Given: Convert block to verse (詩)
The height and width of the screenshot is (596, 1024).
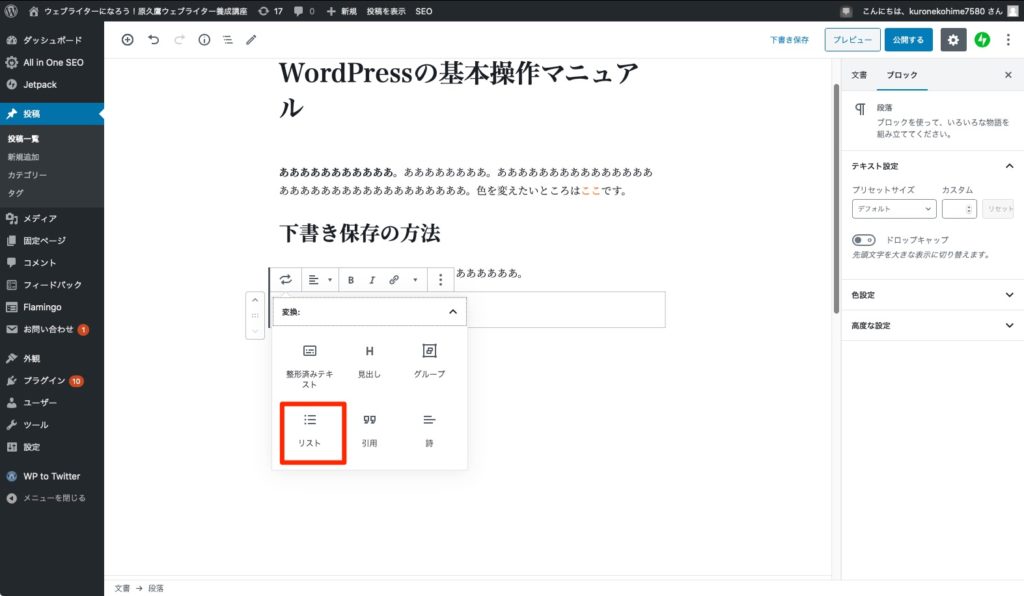Looking at the screenshot, I should coord(429,430).
